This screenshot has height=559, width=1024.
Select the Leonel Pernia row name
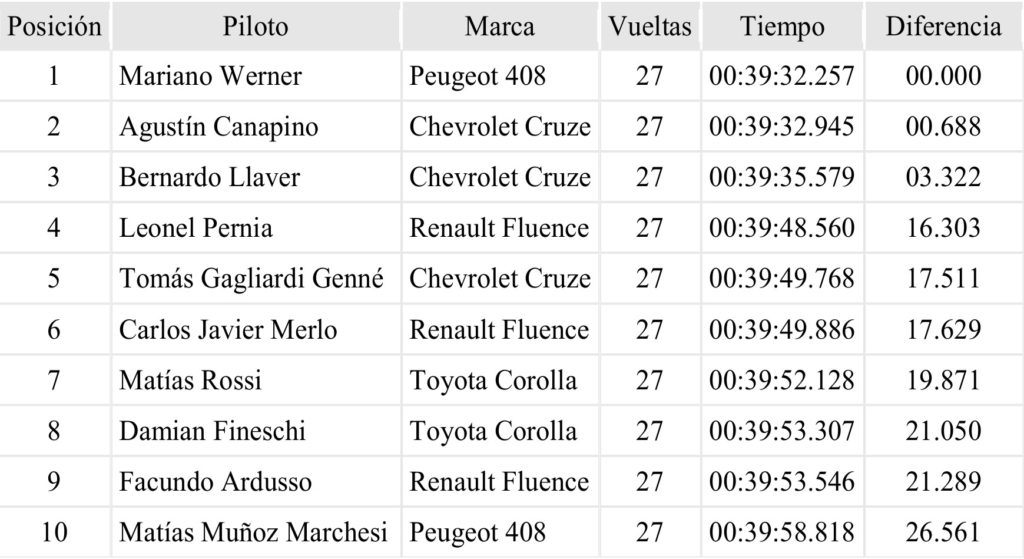pos(196,228)
